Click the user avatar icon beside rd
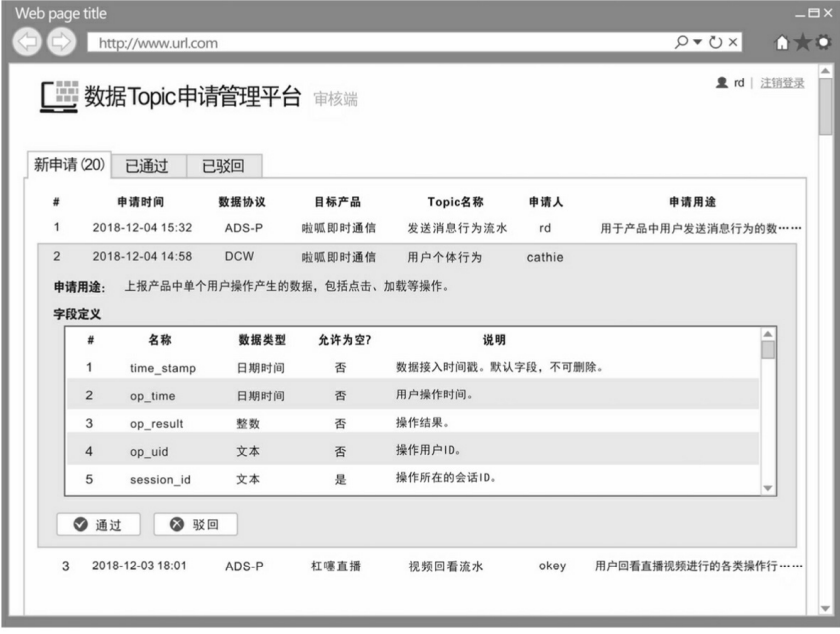This screenshot has height=634, width=840. [722, 83]
